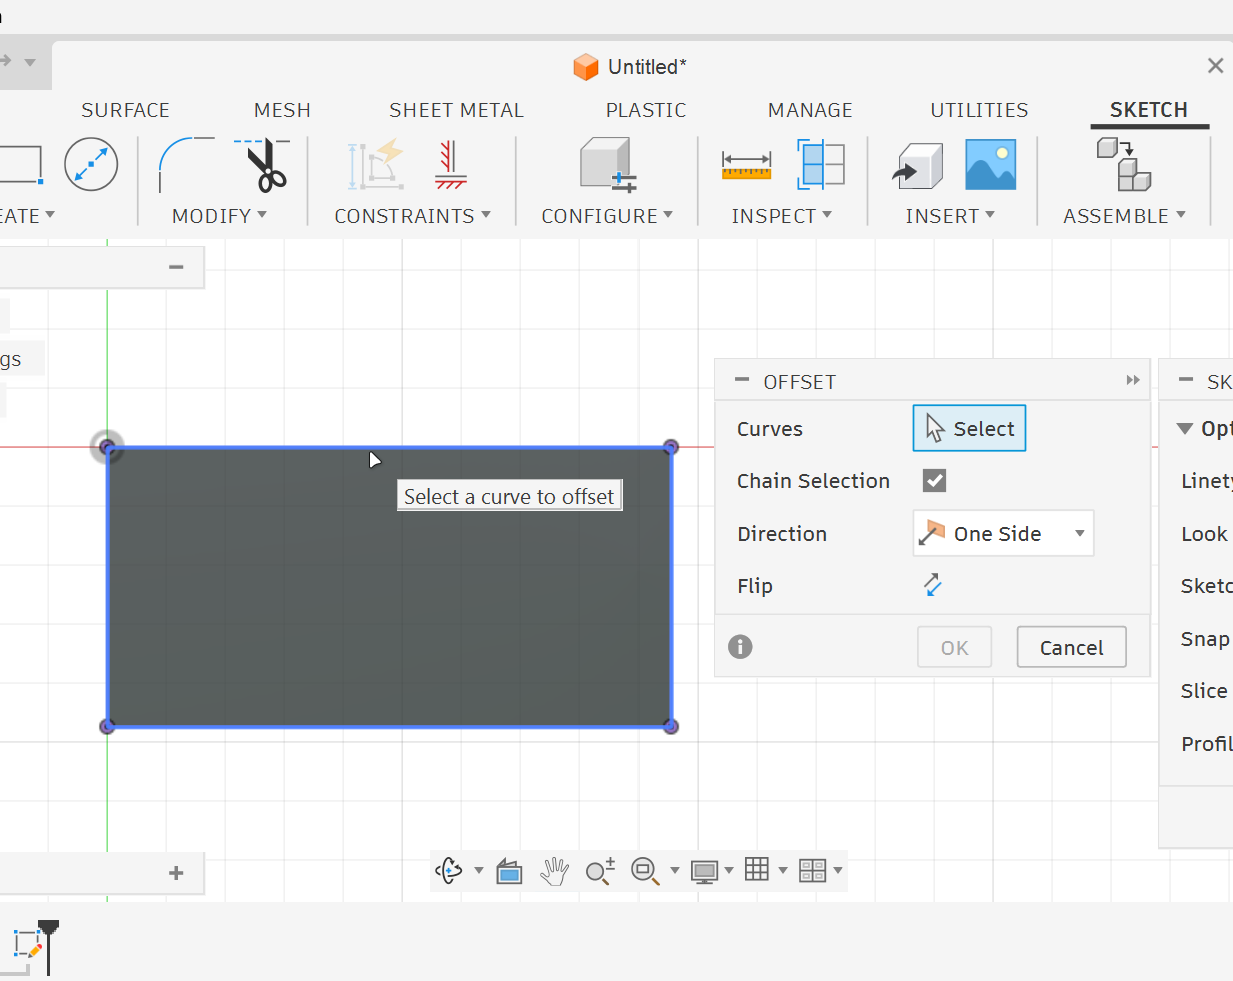Switch to the MANAGE tab
Viewport: 1233px width, 981px height.
(810, 110)
